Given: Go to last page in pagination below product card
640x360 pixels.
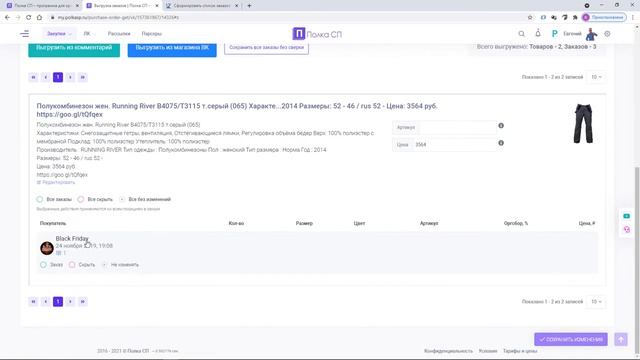Looking at the screenshot, I should [82, 302].
